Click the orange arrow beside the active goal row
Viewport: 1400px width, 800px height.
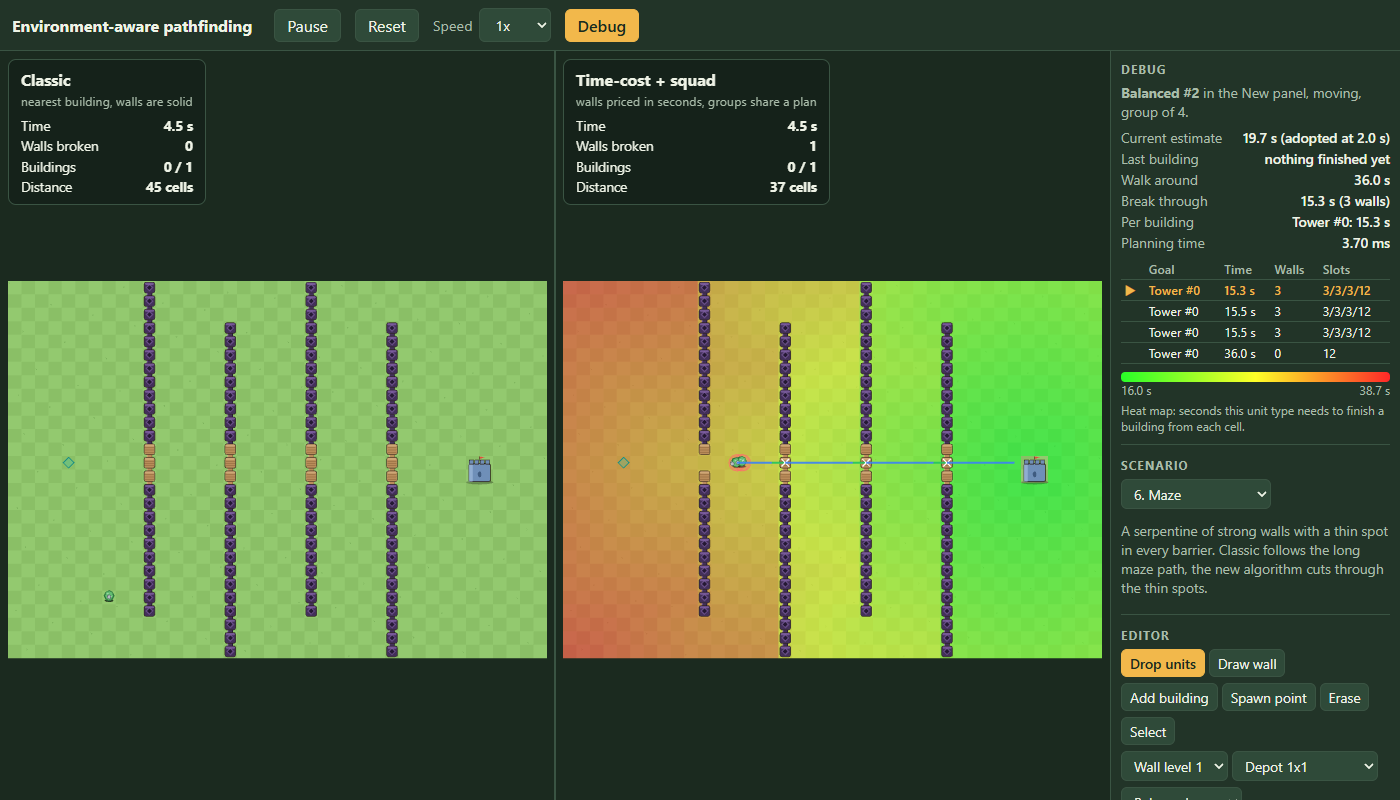(1131, 291)
